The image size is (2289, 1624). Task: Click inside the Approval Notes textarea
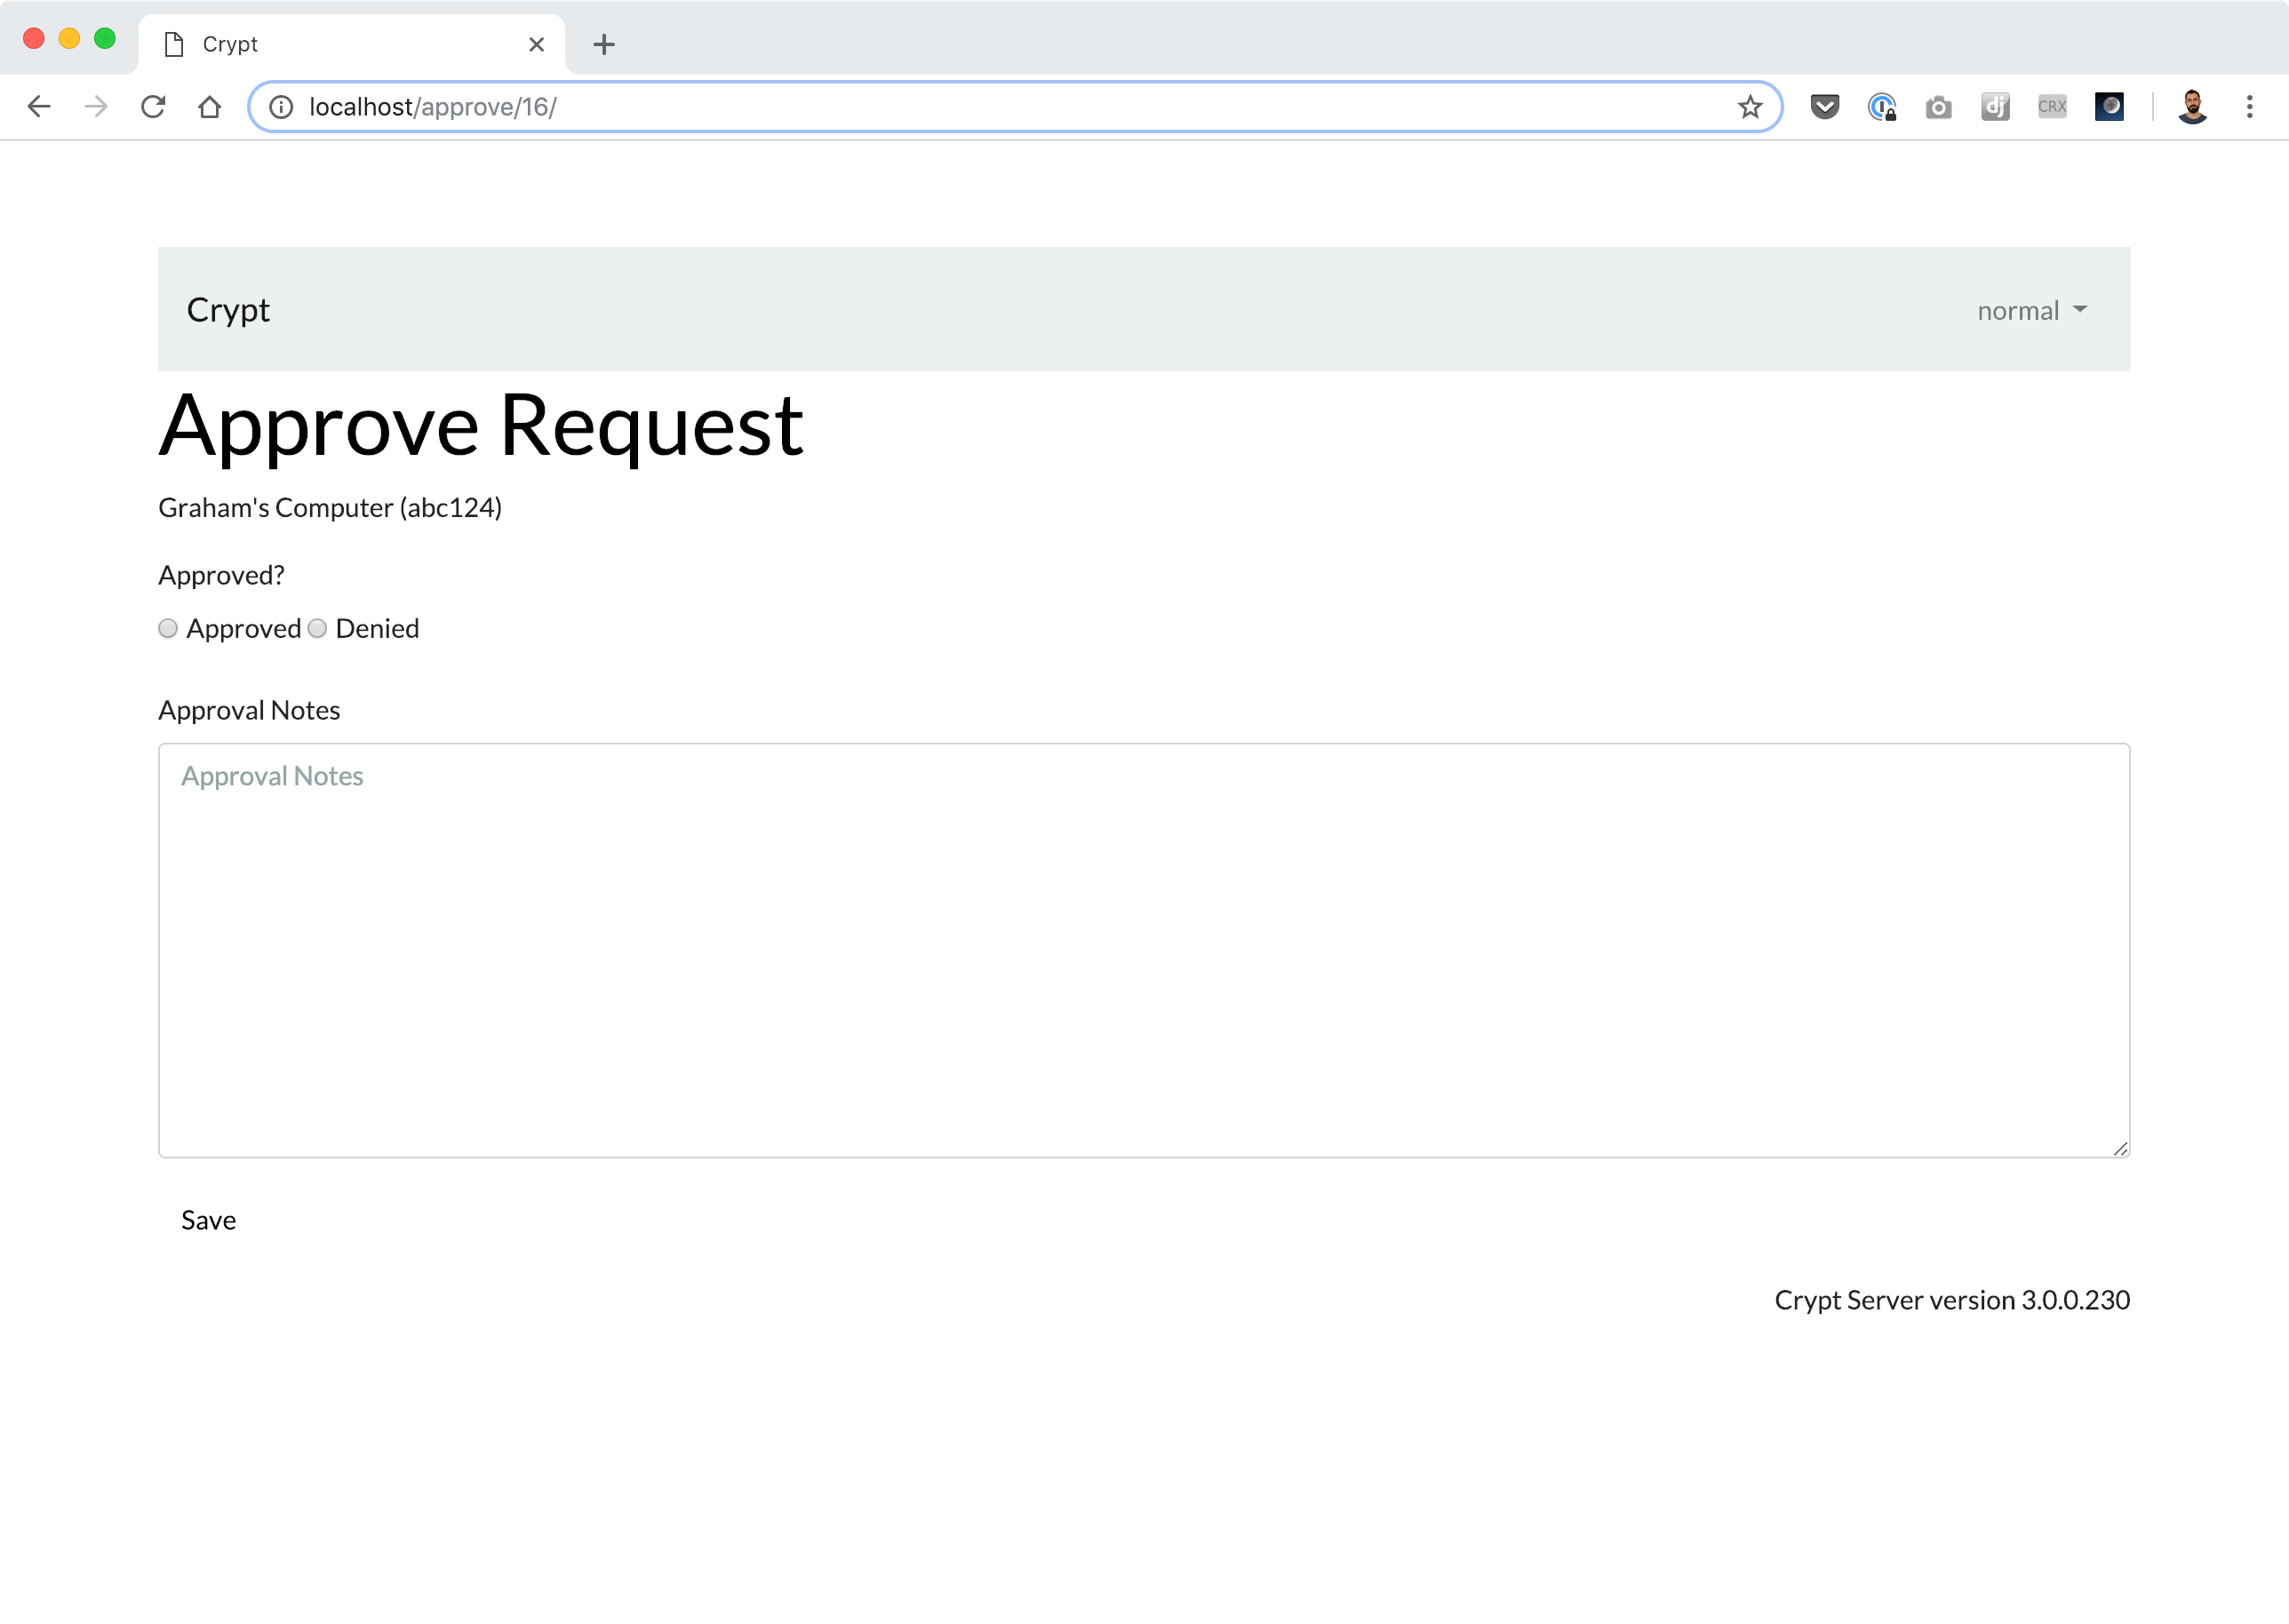tap(1143, 950)
